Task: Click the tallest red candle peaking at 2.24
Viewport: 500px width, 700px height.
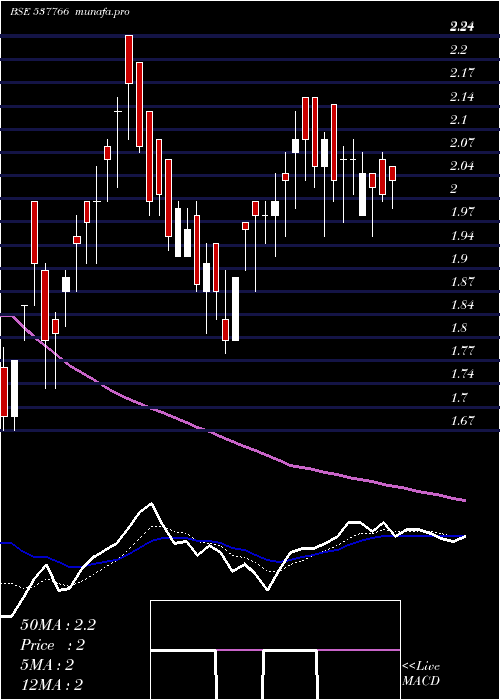Action: tap(129, 59)
